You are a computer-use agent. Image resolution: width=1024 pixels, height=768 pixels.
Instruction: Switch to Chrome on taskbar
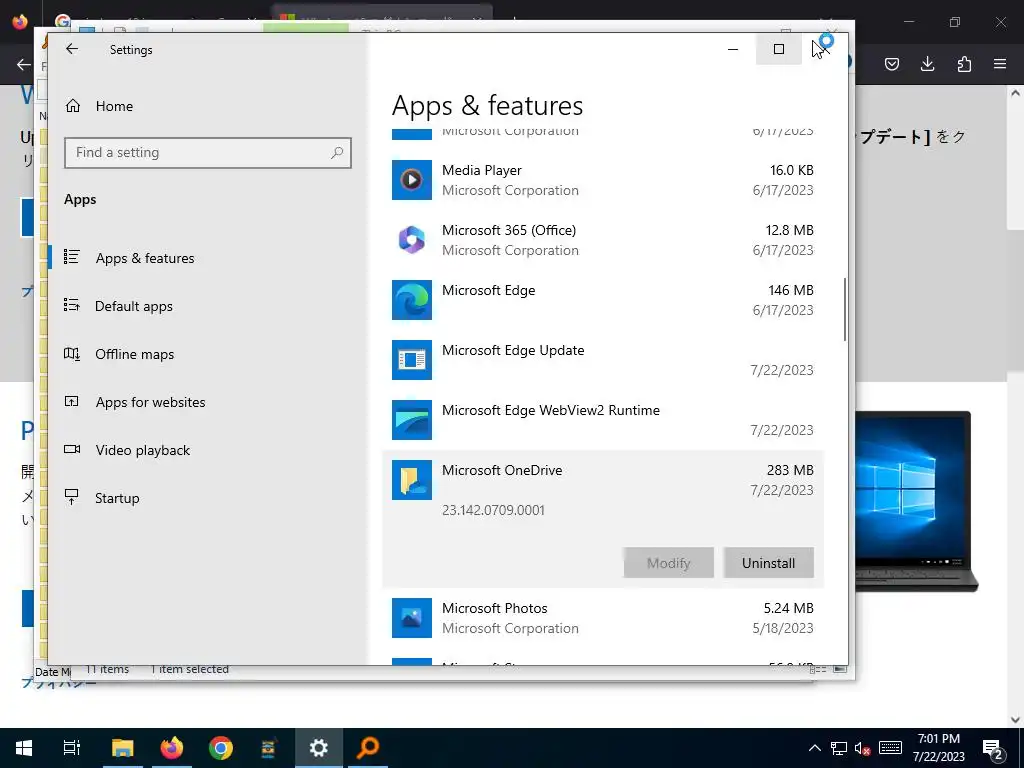pos(221,748)
